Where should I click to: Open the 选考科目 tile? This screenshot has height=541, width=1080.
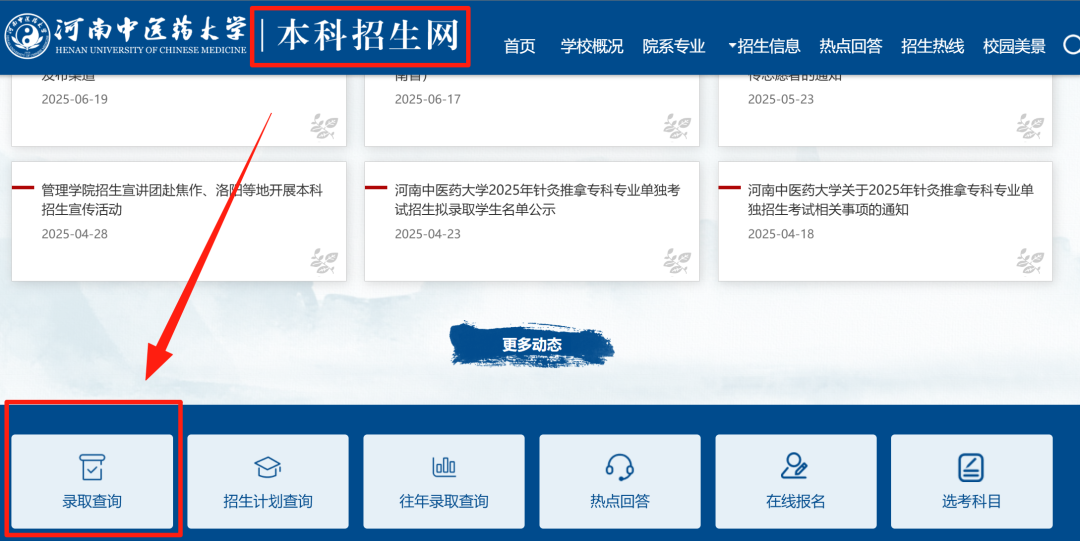coord(972,481)
